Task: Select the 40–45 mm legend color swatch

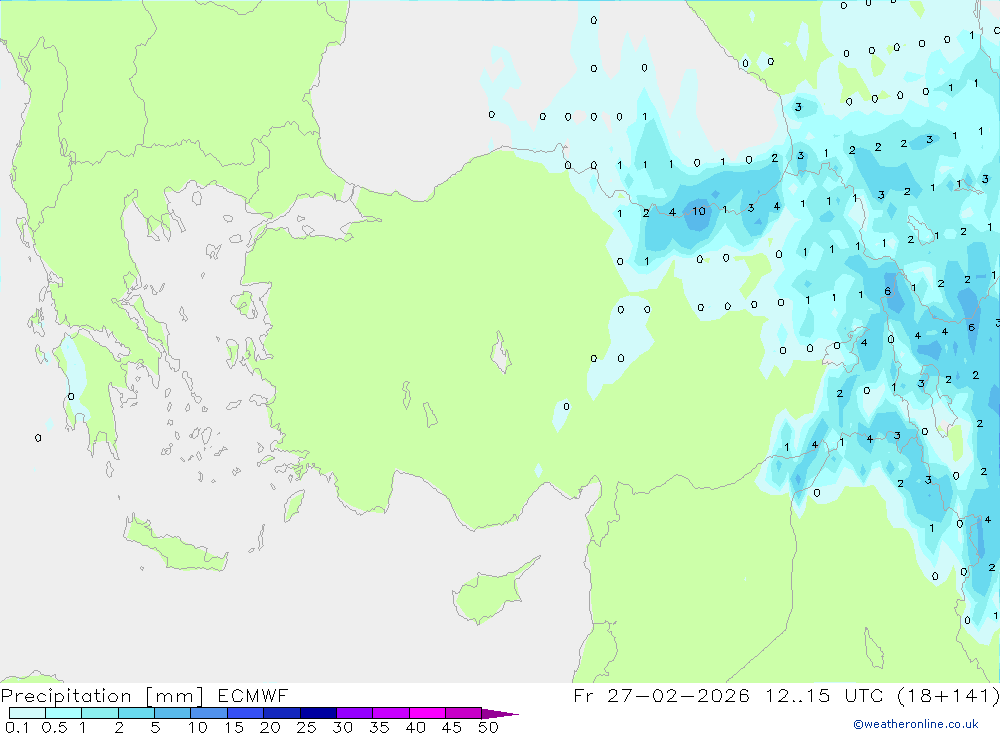Action: point(427,713)
